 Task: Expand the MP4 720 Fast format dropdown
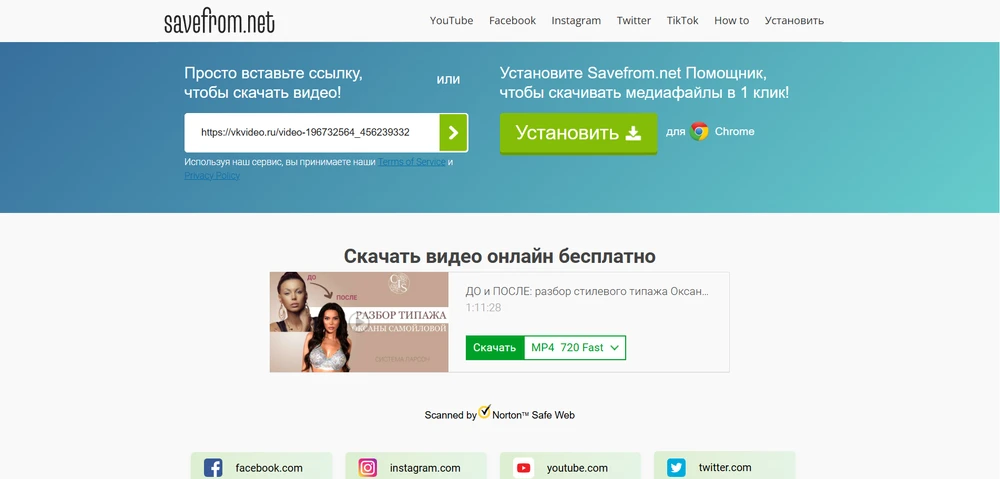tap(576, 347)
